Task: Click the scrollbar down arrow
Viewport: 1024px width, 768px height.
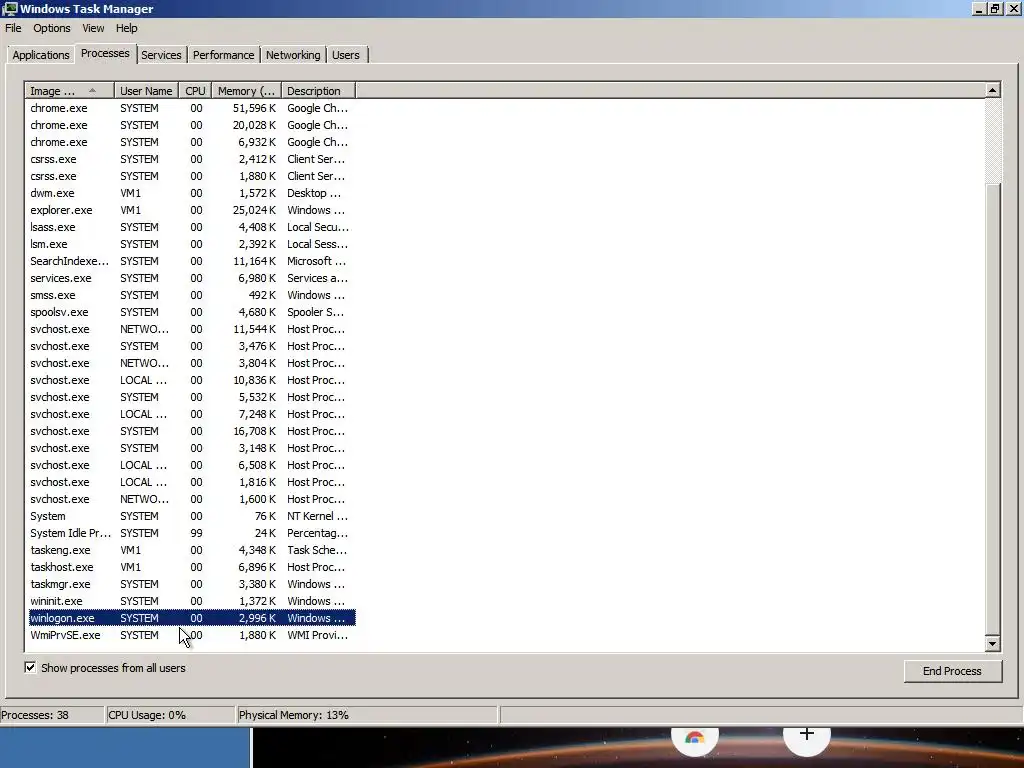Action: click(x=993, y=643)
